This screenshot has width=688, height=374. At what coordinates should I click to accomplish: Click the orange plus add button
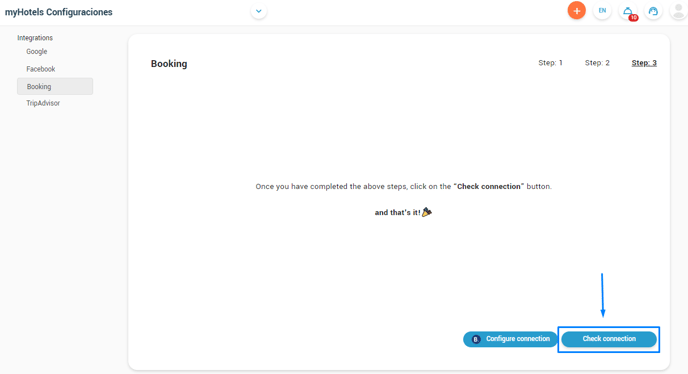(577, 11)
